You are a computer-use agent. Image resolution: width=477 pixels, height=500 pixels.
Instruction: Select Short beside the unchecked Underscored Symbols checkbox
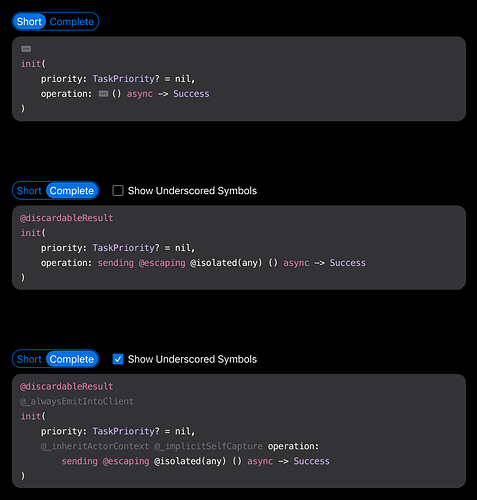(29, 191)
